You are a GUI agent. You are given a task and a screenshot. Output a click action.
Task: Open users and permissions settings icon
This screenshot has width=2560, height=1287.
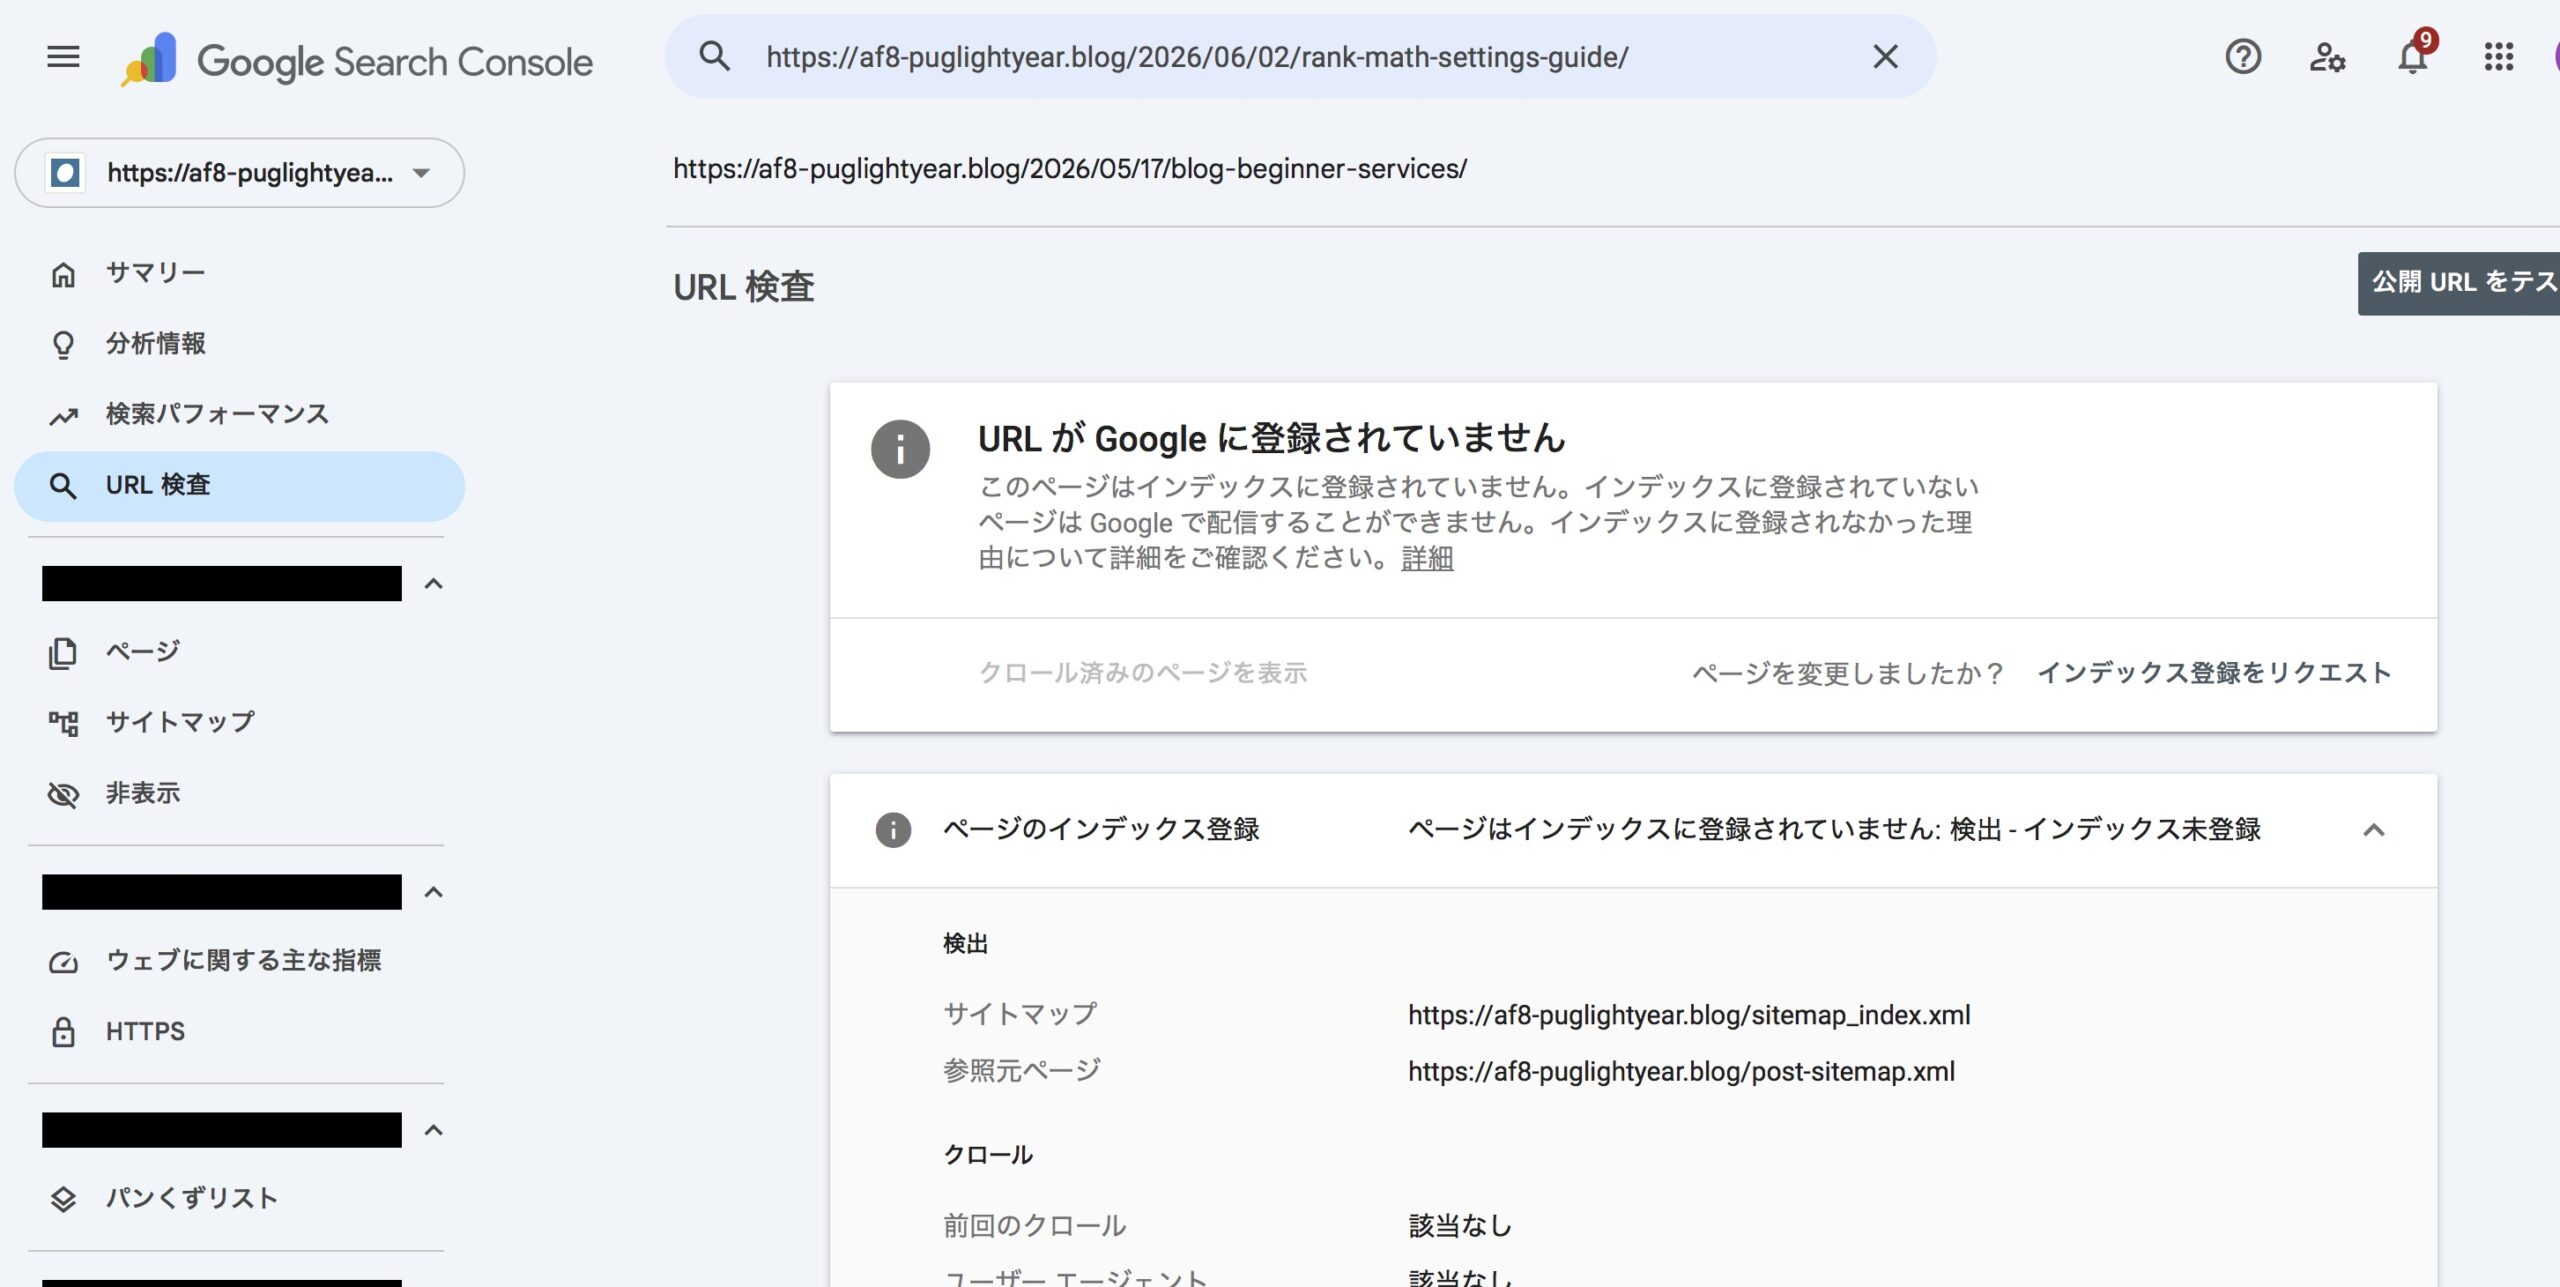click(x=2327, y=57)
